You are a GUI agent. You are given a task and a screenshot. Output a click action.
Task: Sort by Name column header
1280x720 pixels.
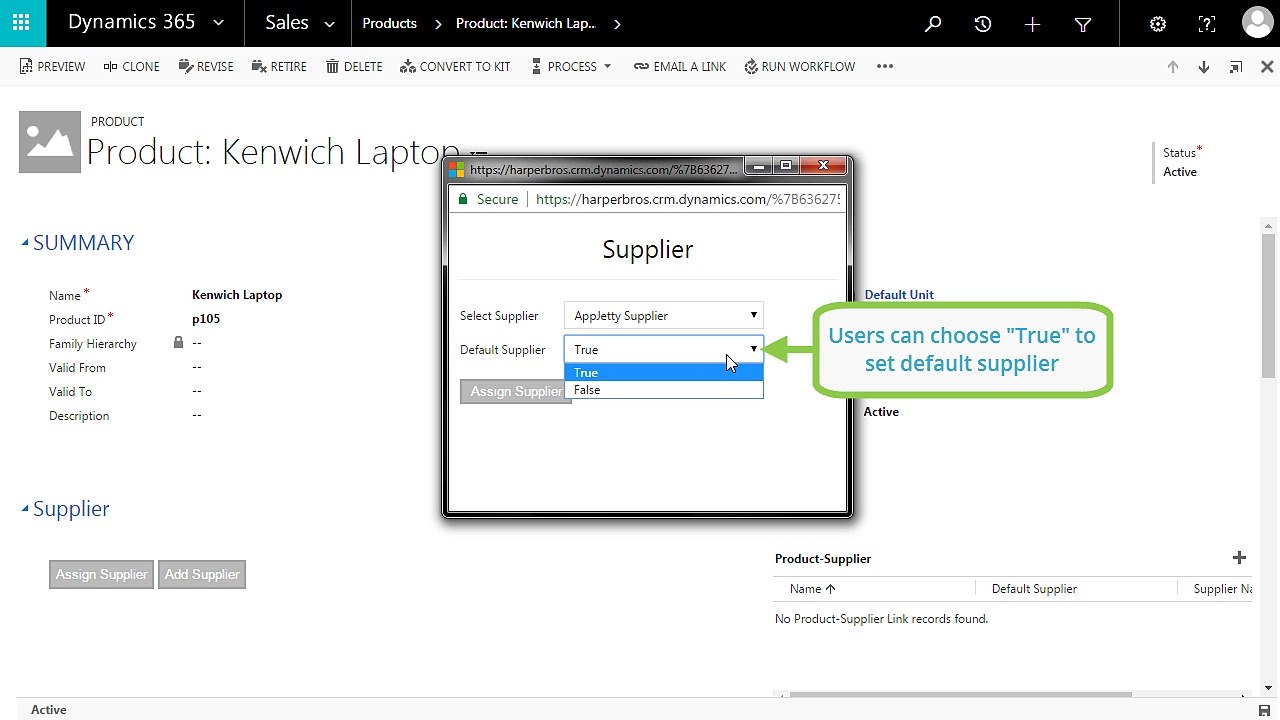click(812, 589)
